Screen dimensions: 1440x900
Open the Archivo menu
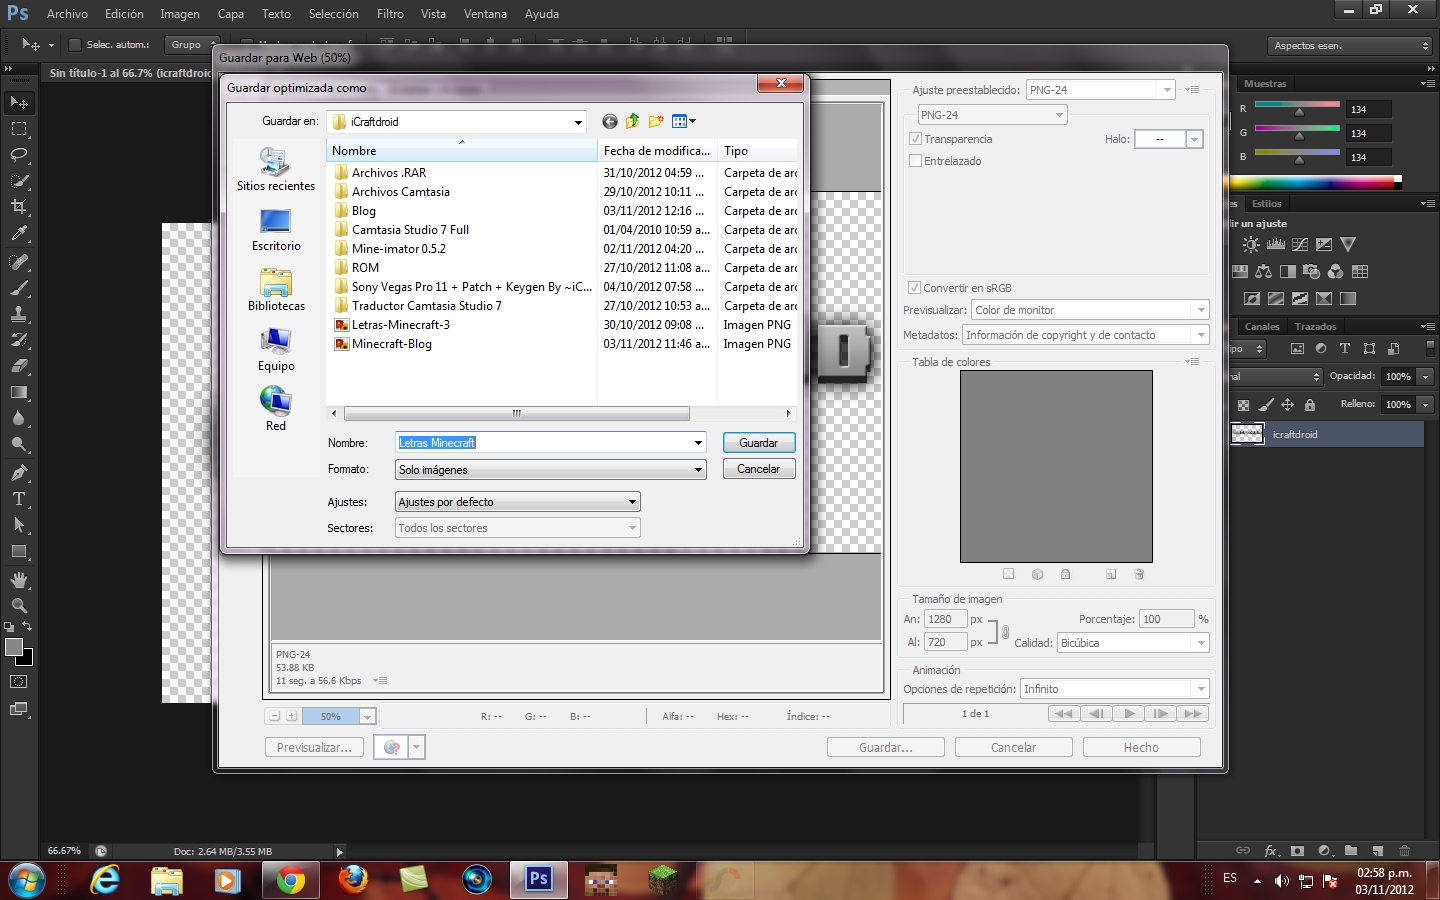point(67,14)
